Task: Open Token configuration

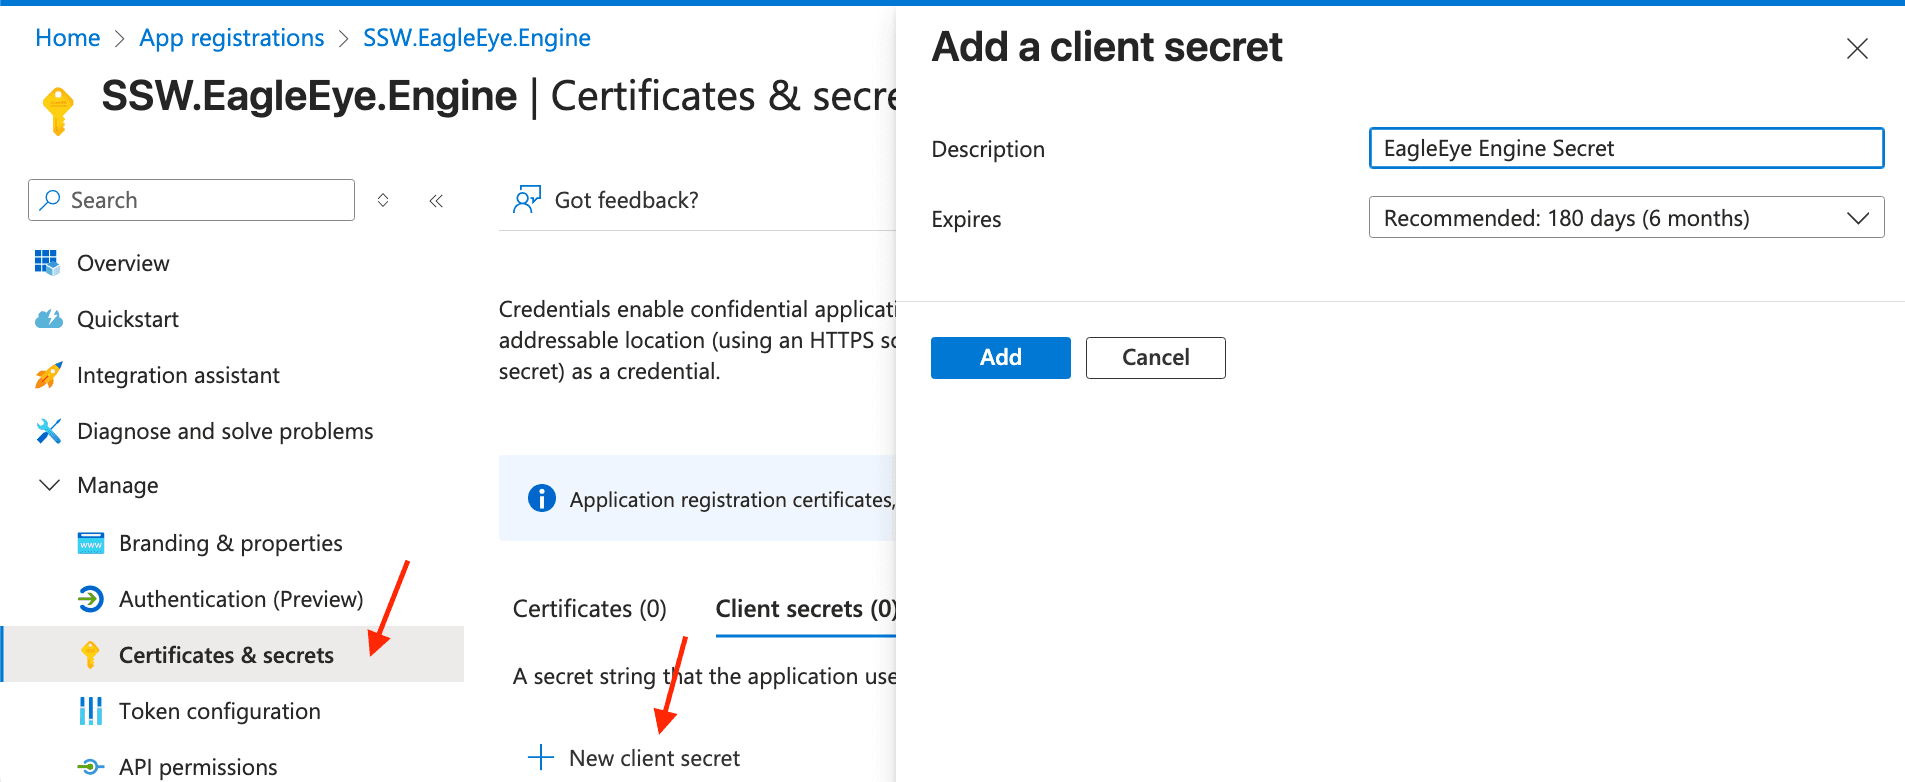Action: coord(219,711)
